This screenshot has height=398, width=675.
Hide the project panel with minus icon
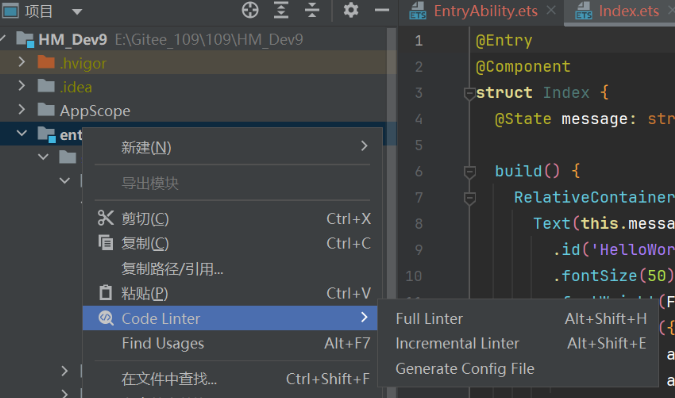[382, 10]
